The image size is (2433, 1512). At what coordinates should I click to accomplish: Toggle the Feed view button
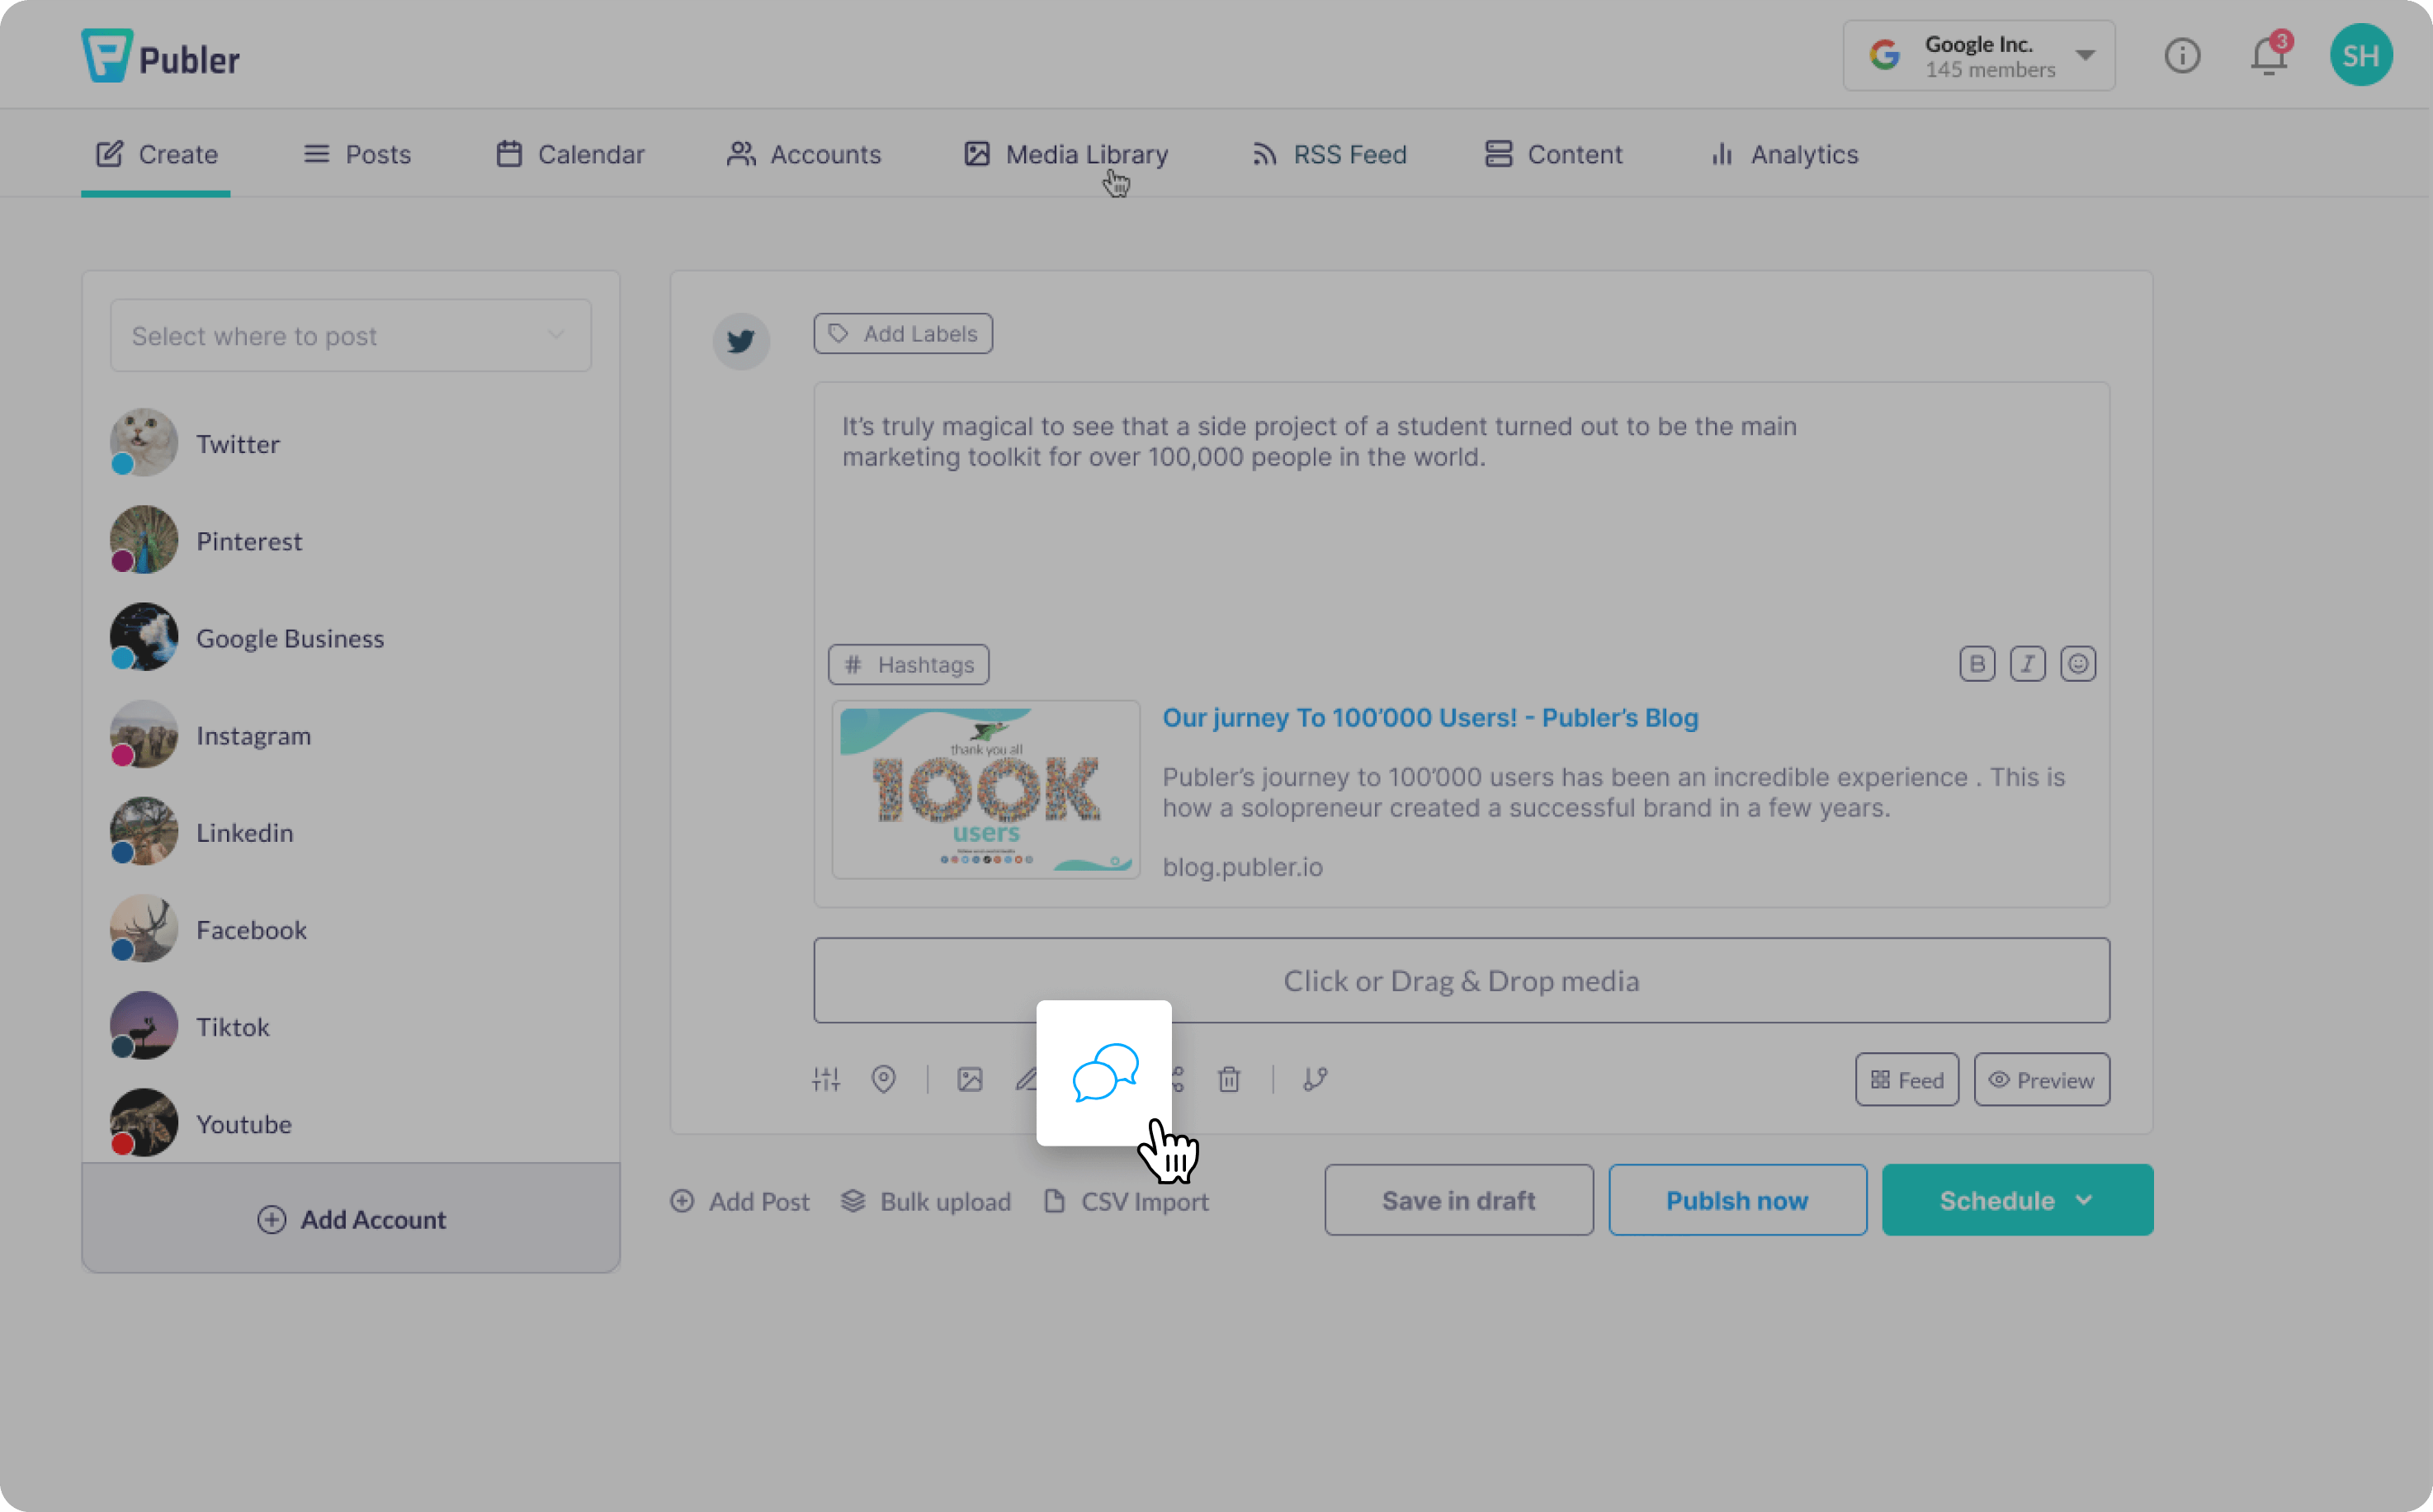[1907, 1078]
